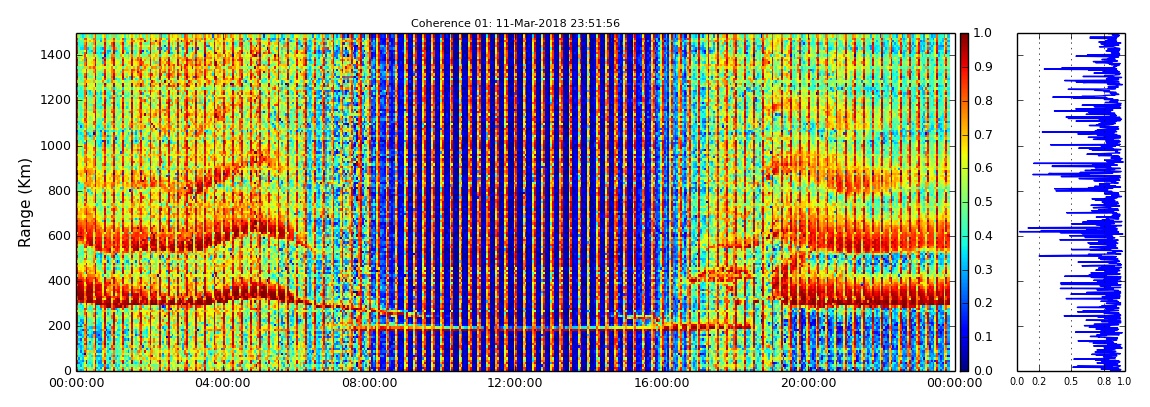
Task: Click the 200 range tick label
Action: [59, 326]
